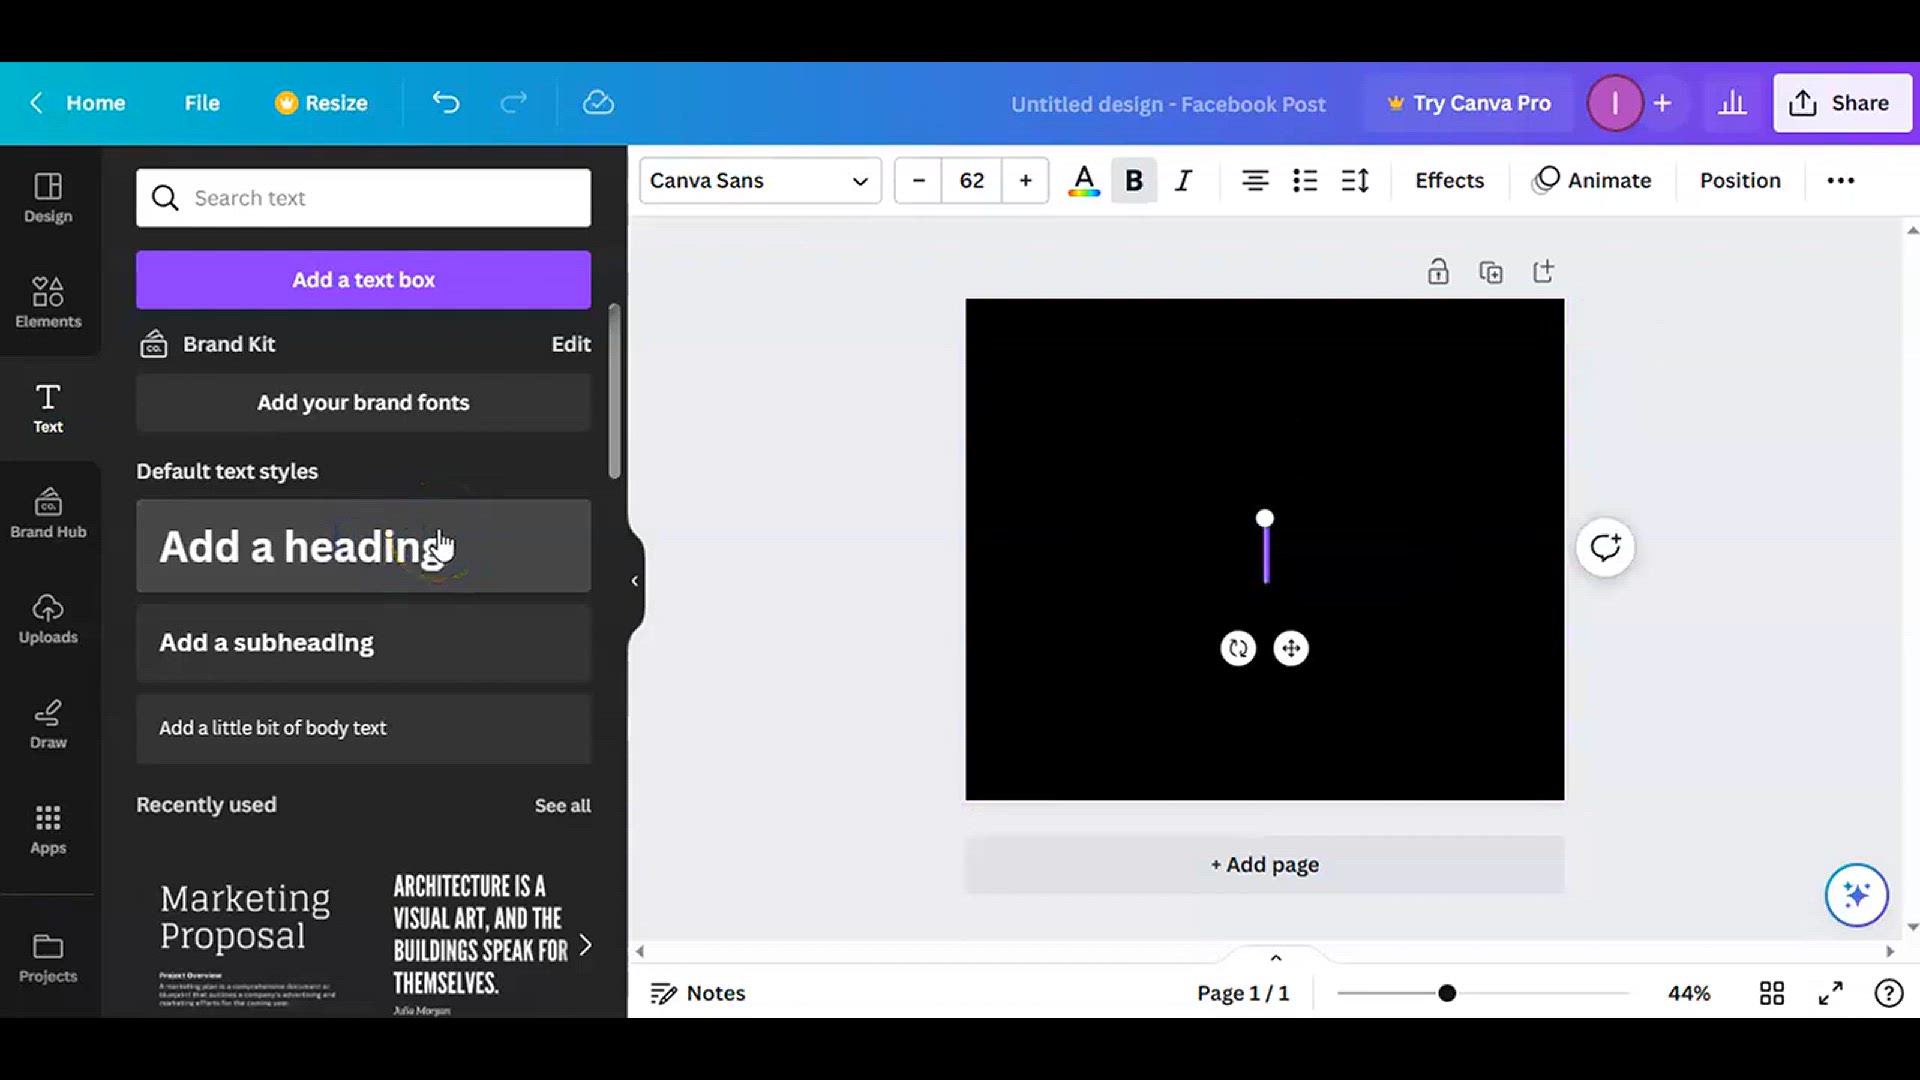1920x1080 pixels.
Task: Lock the page with padlock icon
Action: [1438, 272]
